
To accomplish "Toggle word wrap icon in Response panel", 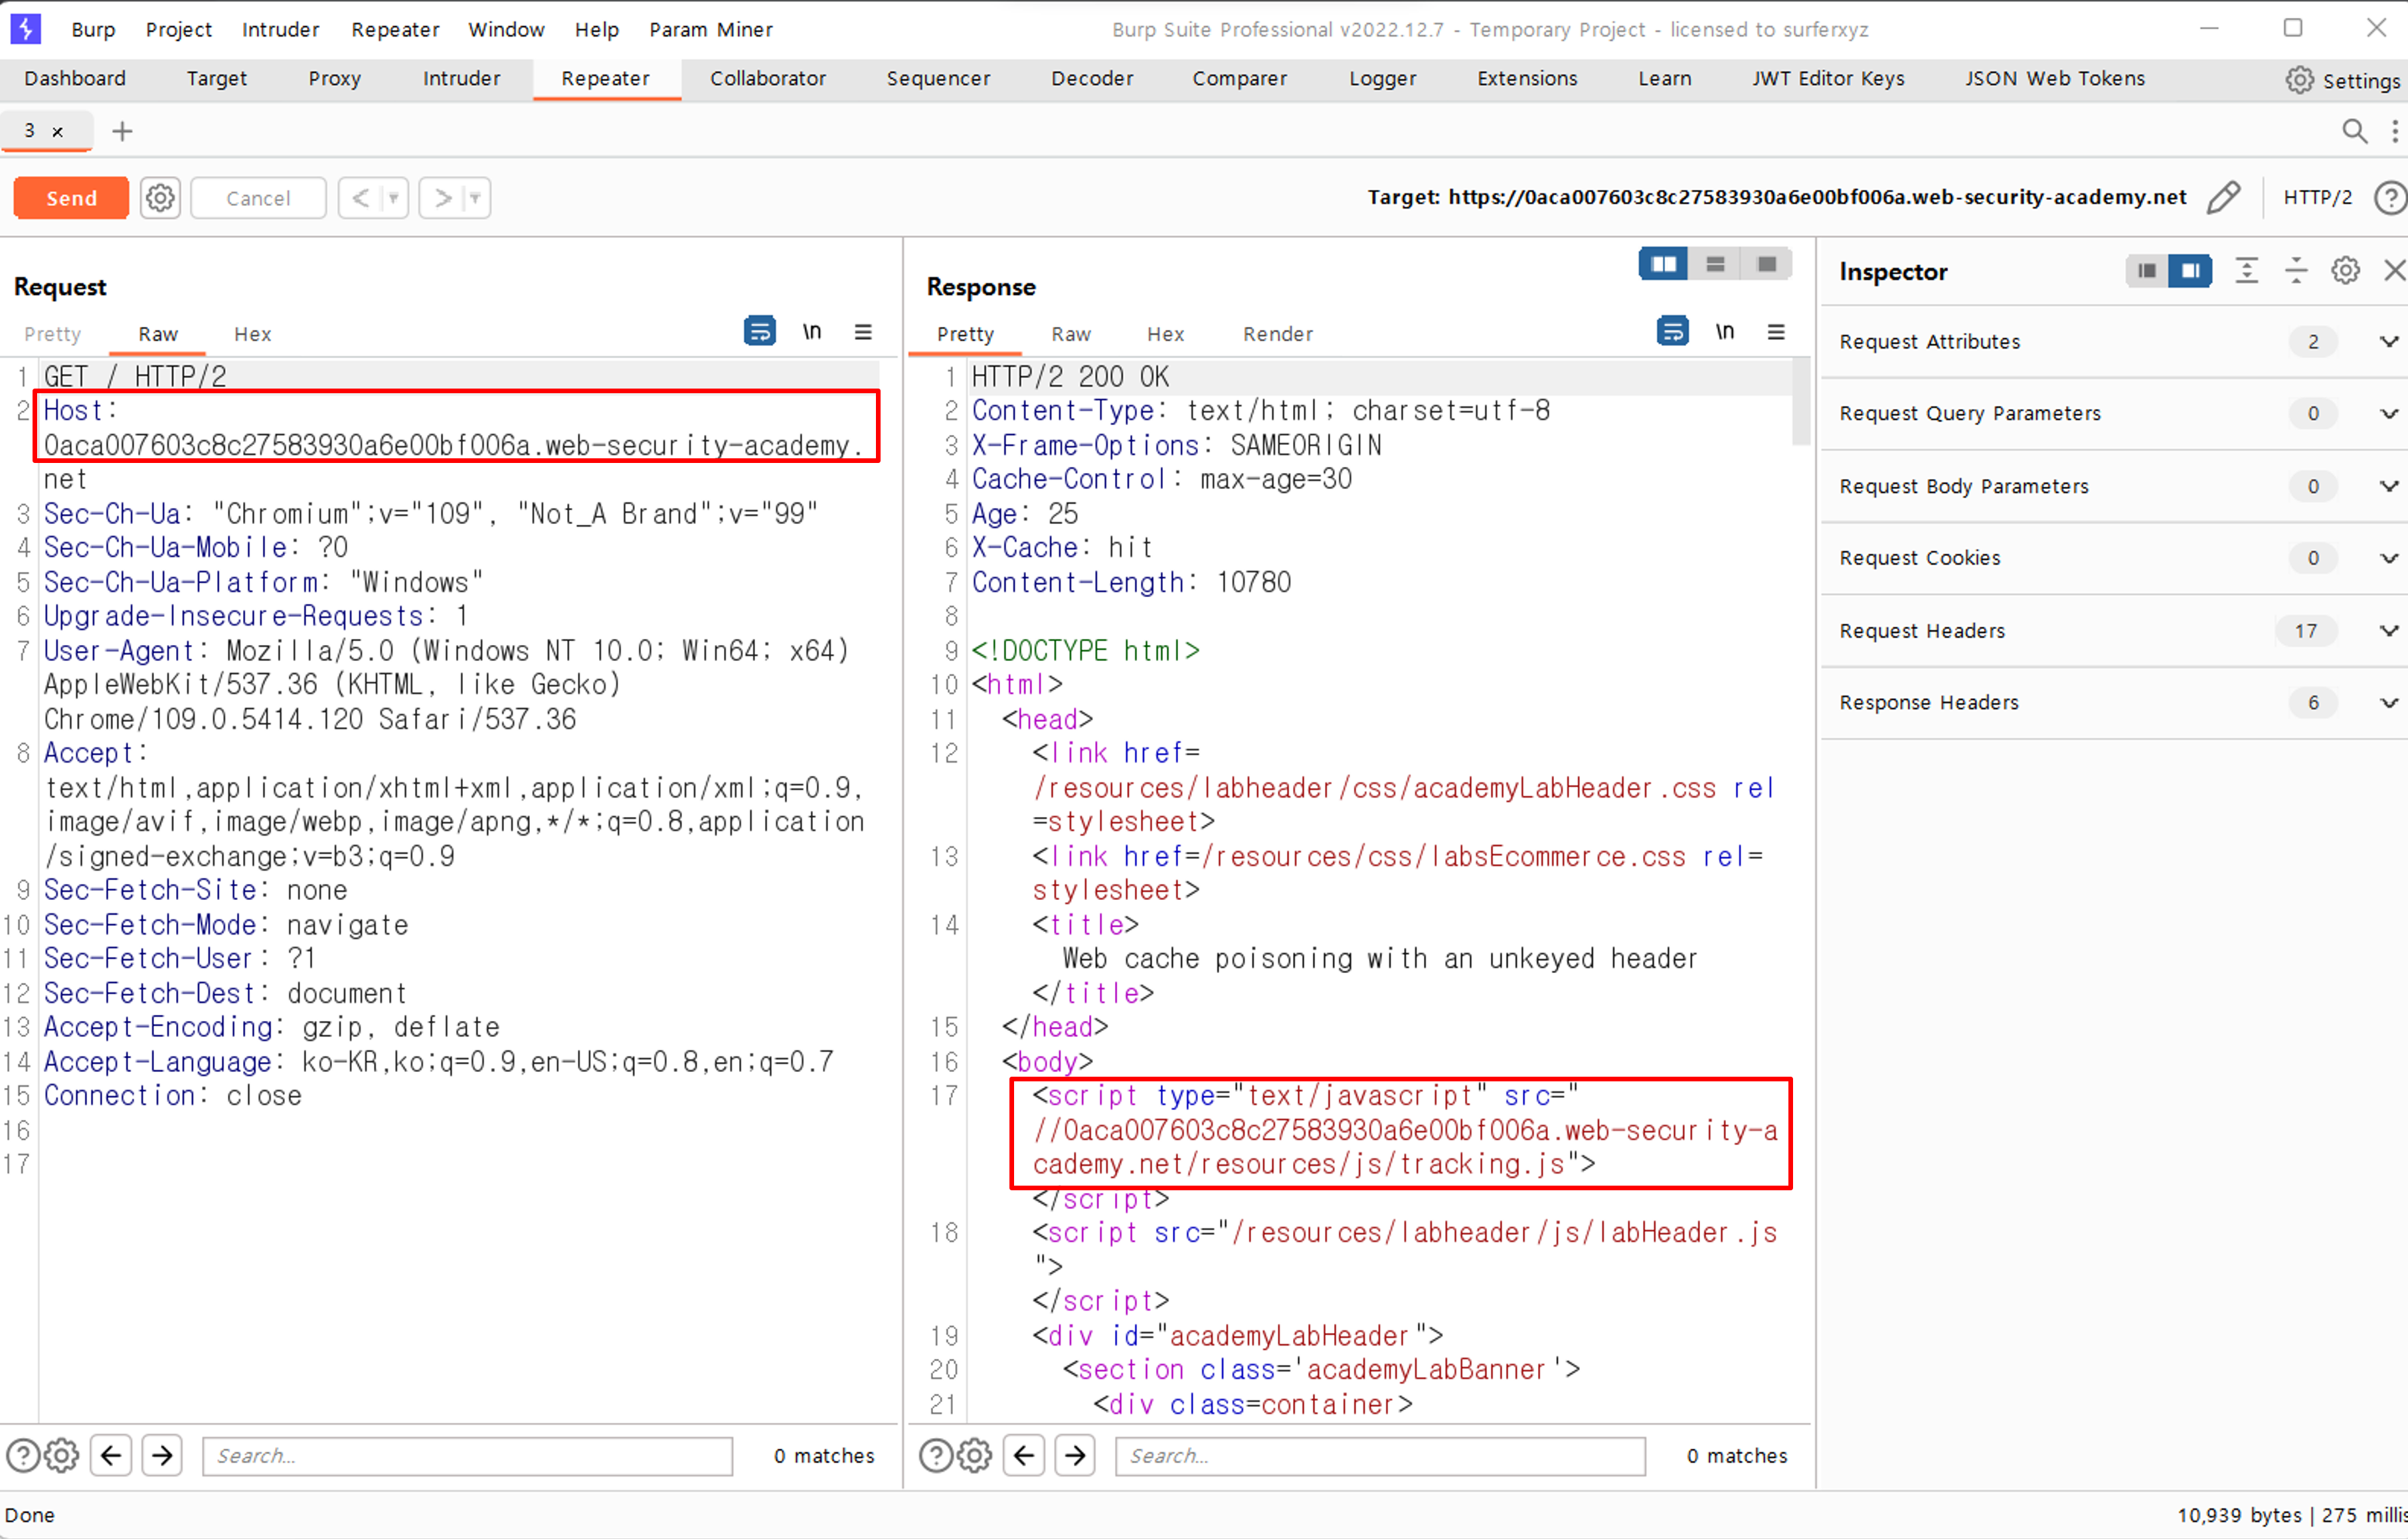I will (x=1673, y=331).
